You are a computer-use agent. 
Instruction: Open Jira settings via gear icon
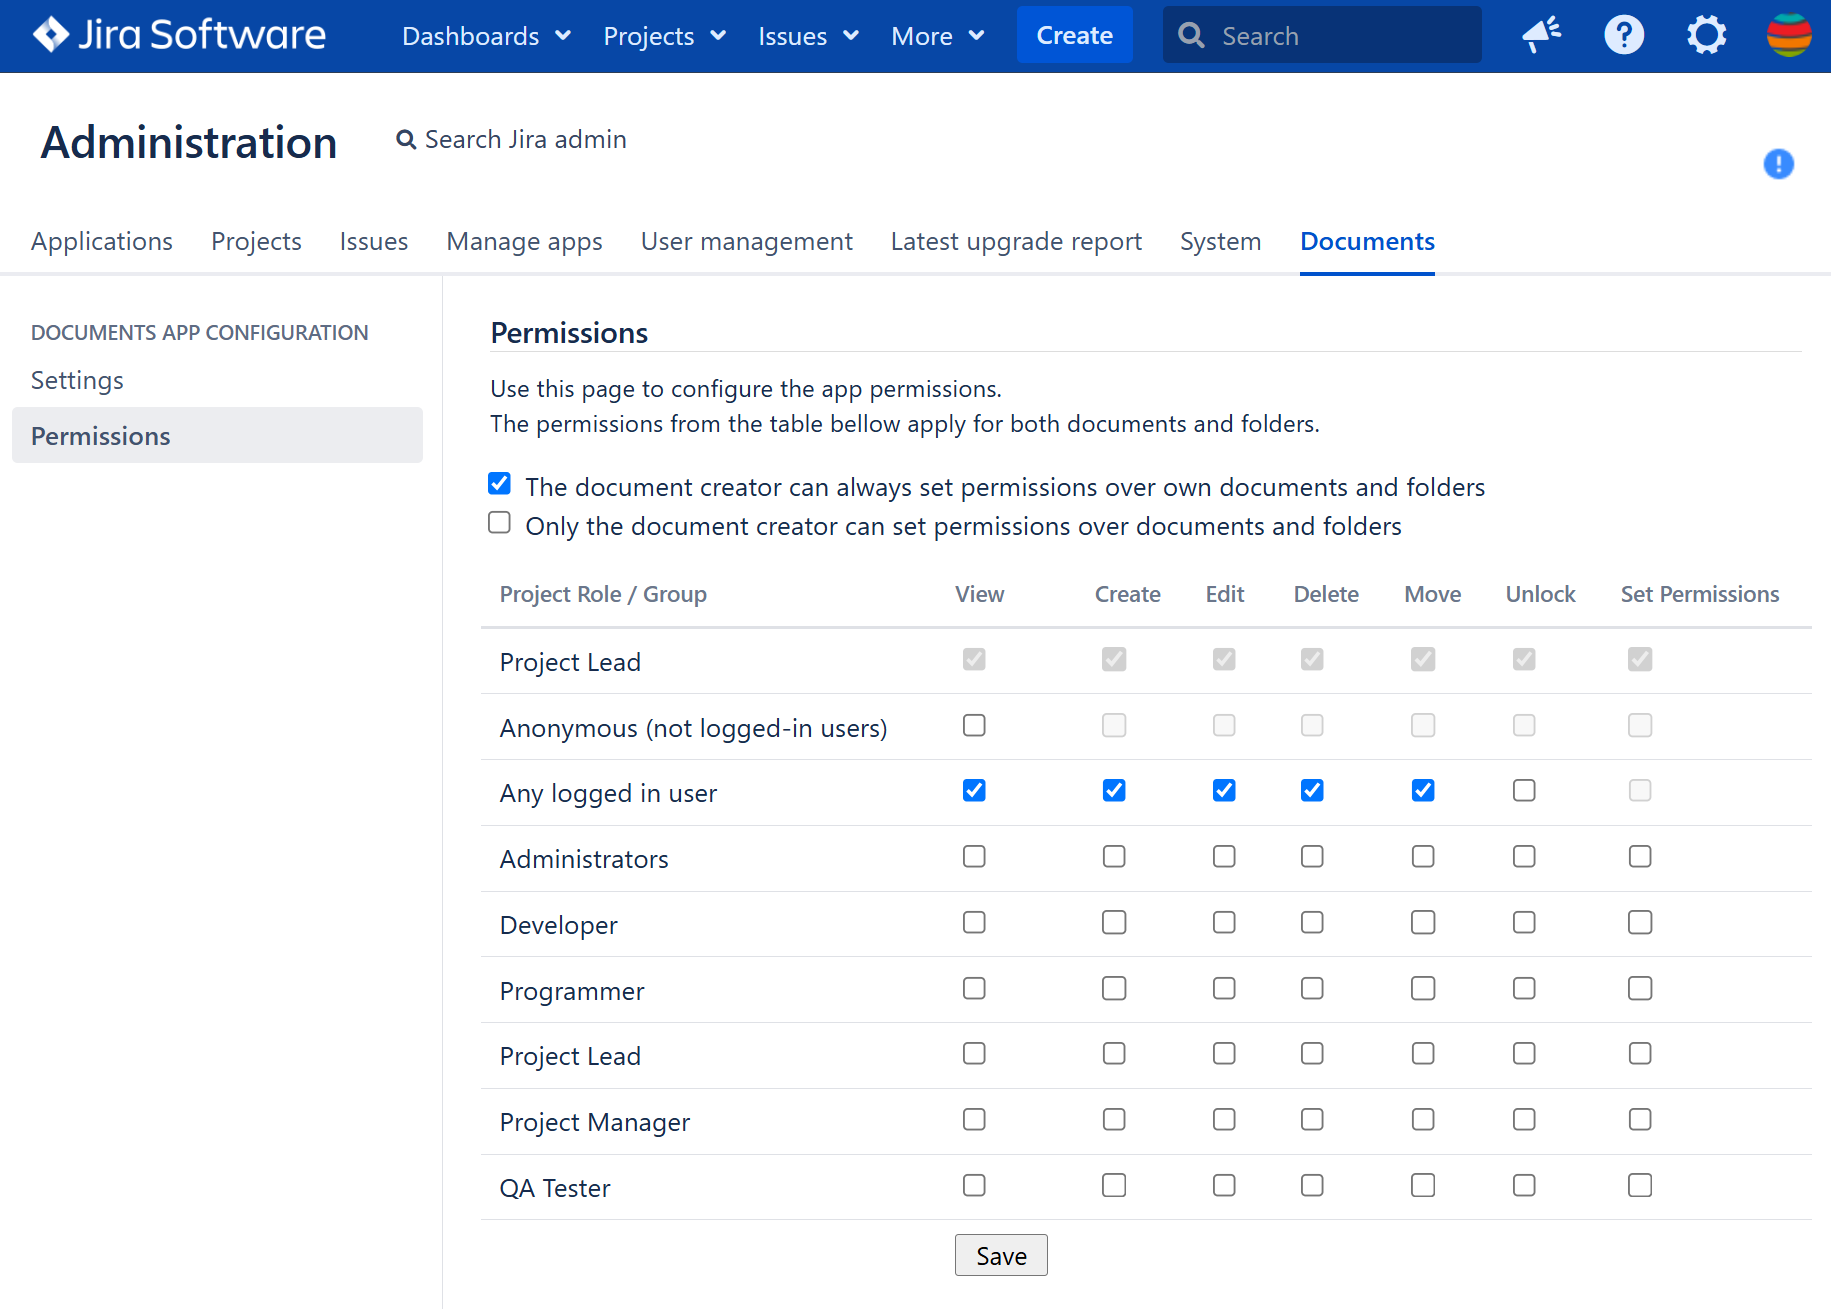(x=1706, y=34)
